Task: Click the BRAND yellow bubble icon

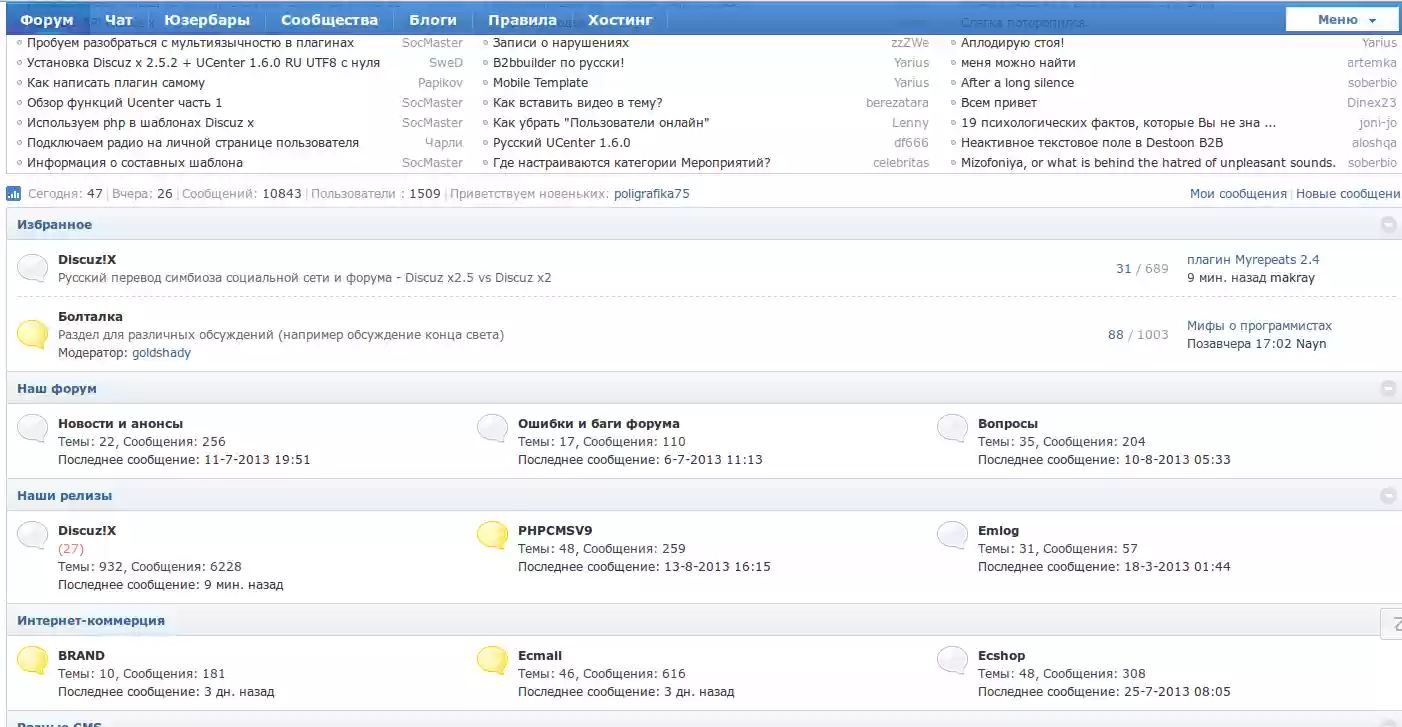Action: point(31,661)
